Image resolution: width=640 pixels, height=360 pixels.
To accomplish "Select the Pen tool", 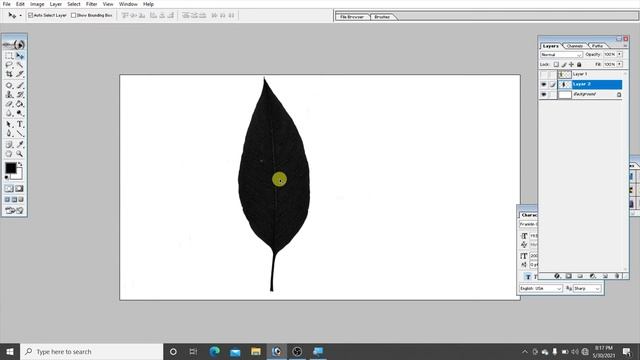I will [9, 133].
